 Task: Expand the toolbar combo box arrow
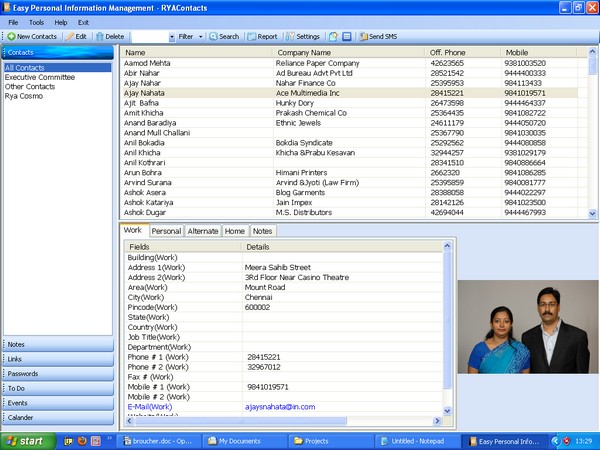(x=172, y=37)
